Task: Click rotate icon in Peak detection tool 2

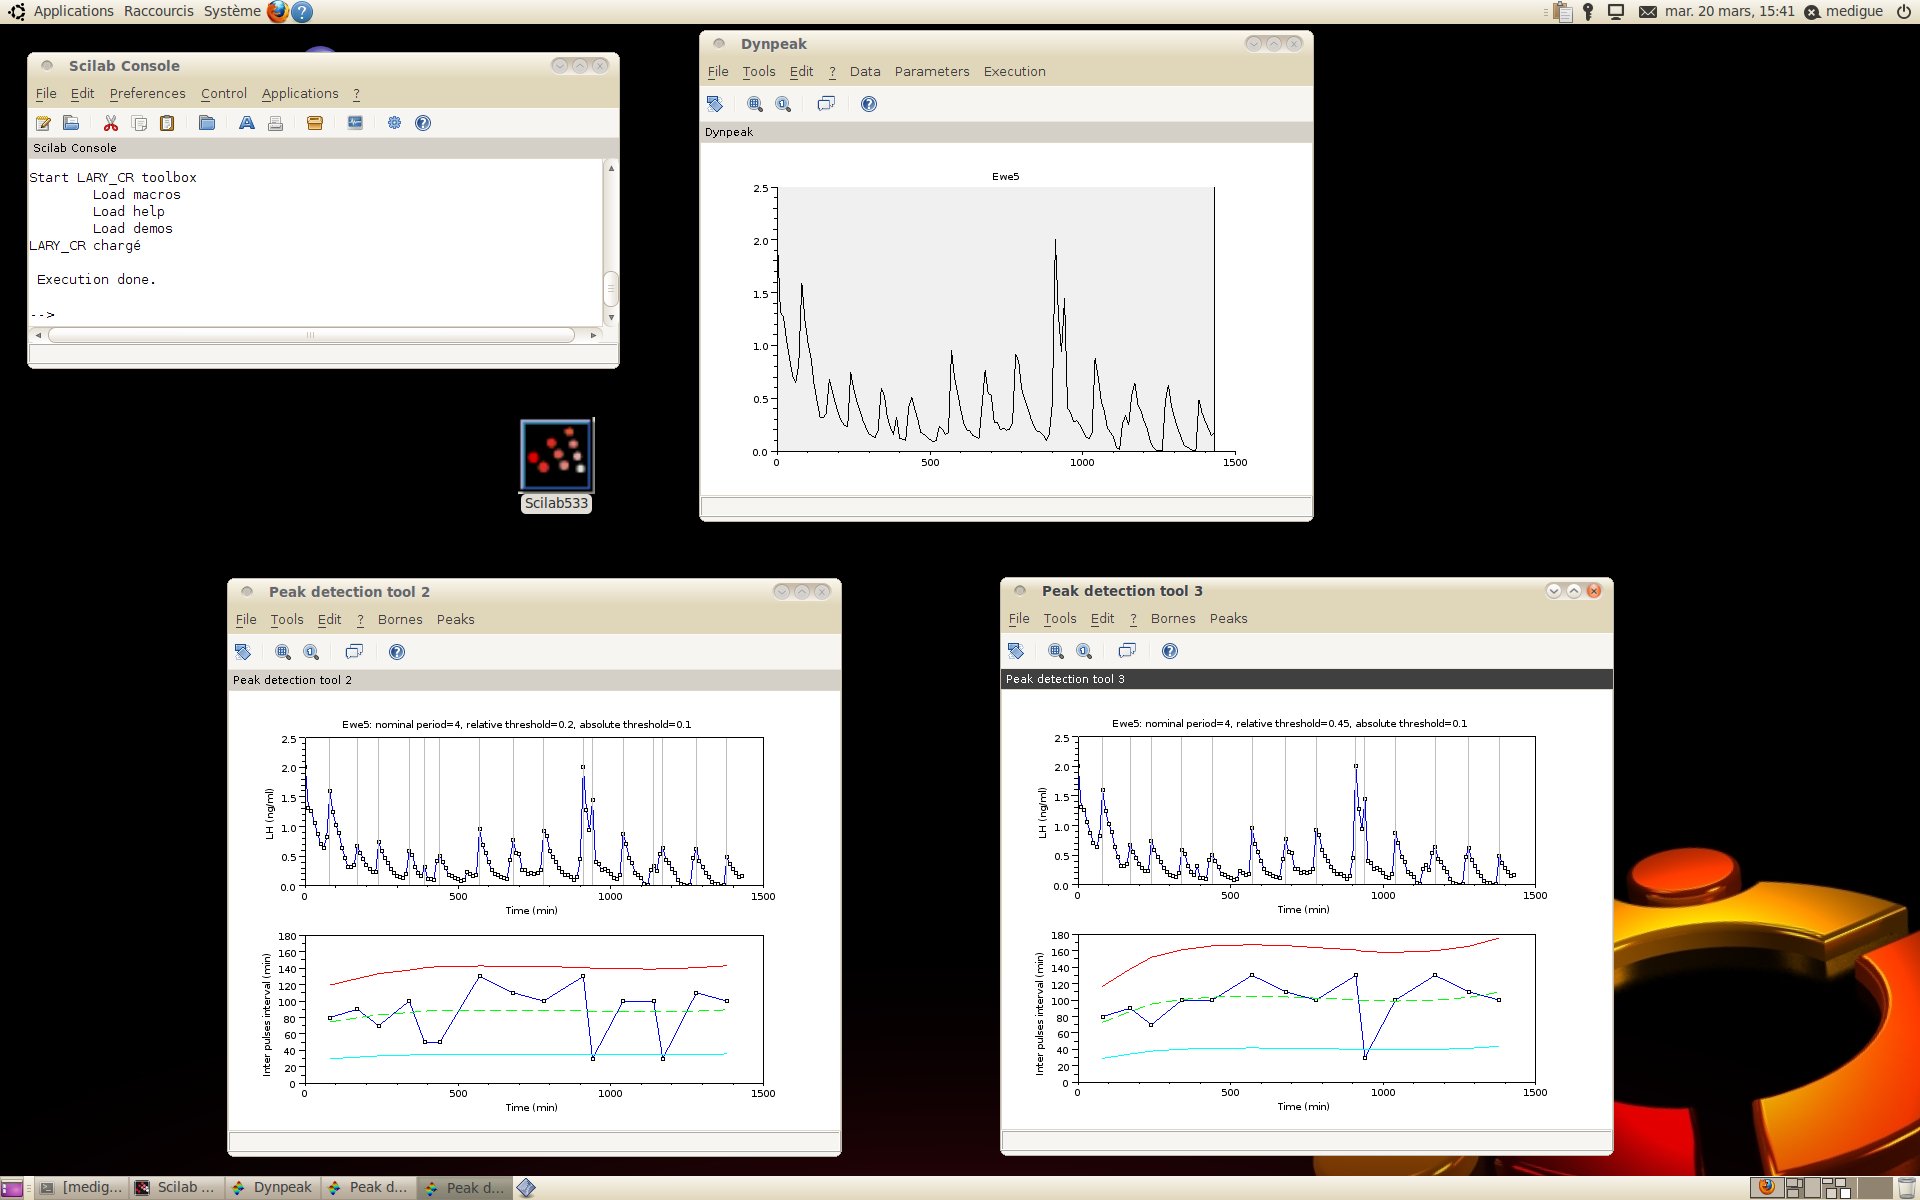Action: point(243,652)
